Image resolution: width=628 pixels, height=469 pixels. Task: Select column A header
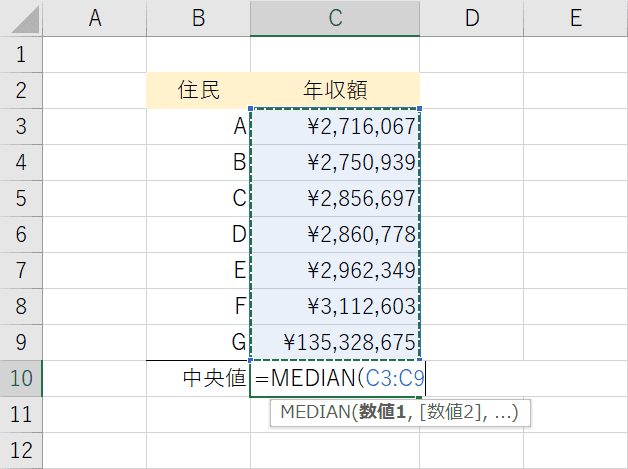point(95,18)
